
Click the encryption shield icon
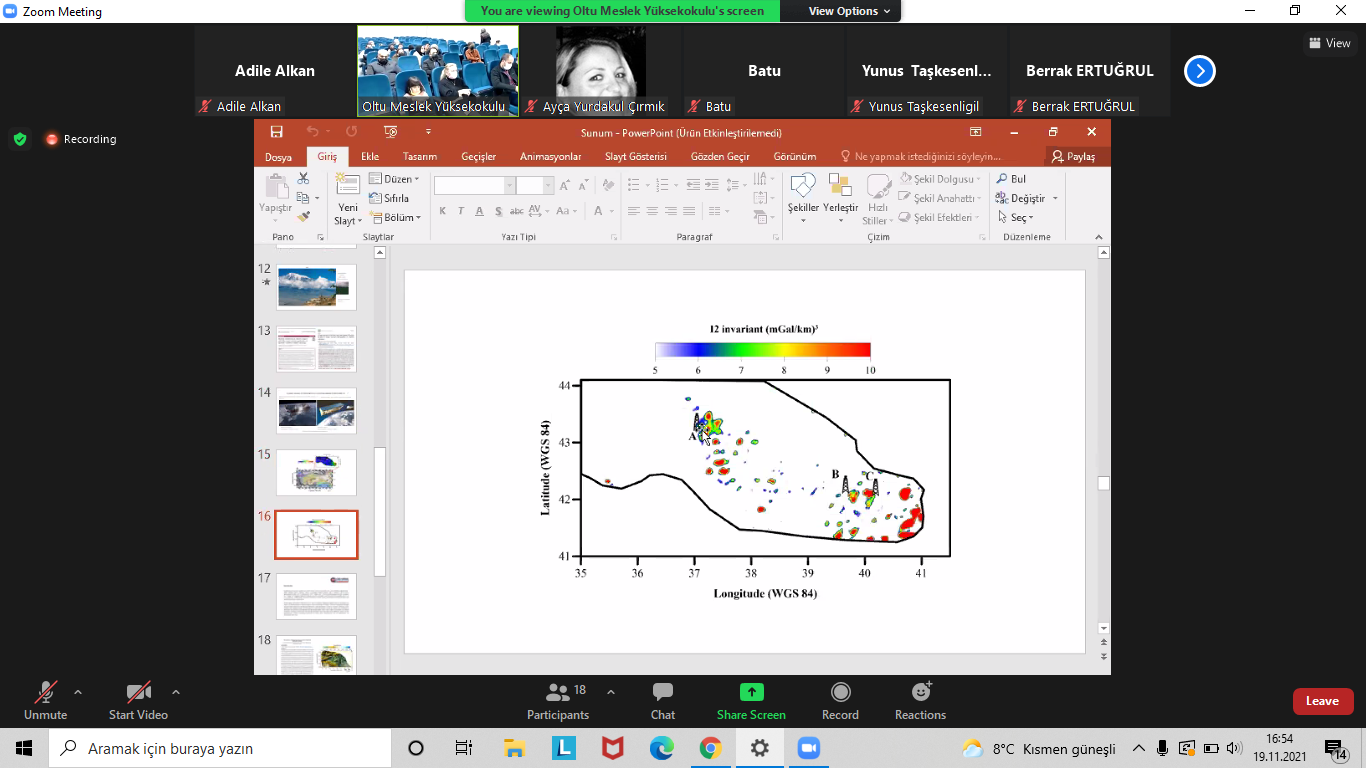pos(20,139)
